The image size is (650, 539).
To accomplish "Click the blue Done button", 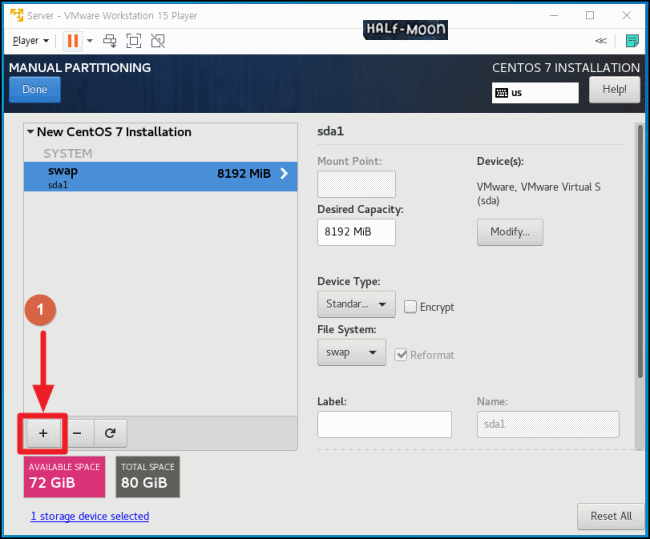I will [x=35, y=89].
